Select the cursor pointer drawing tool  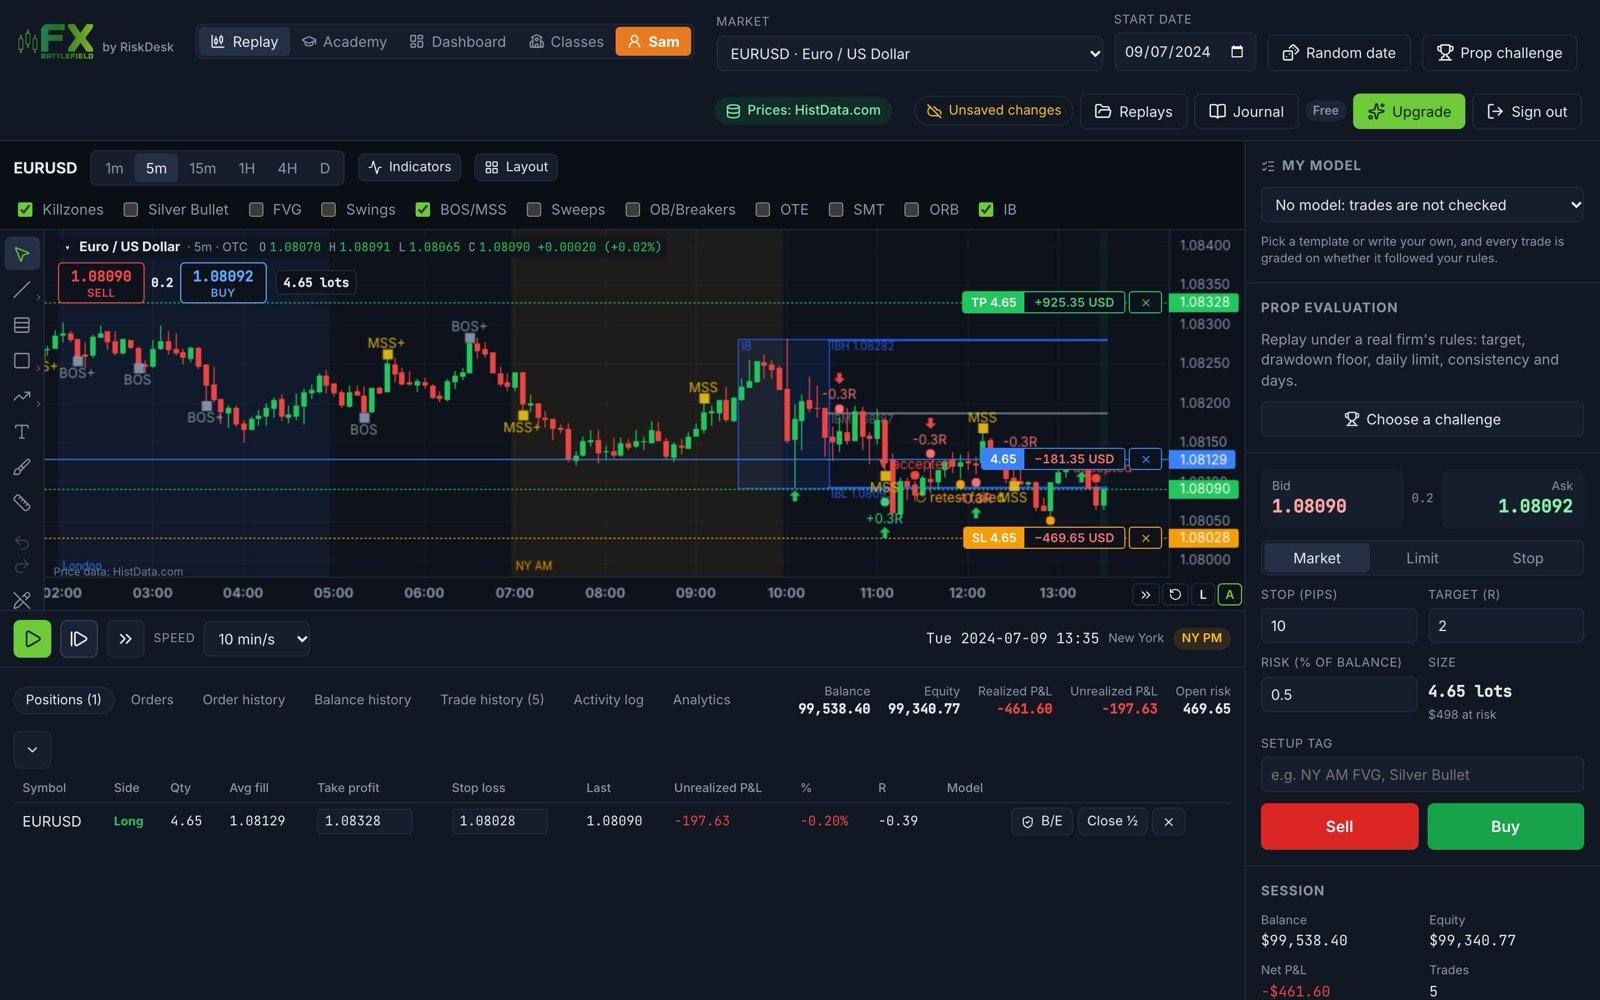[22, 254]
